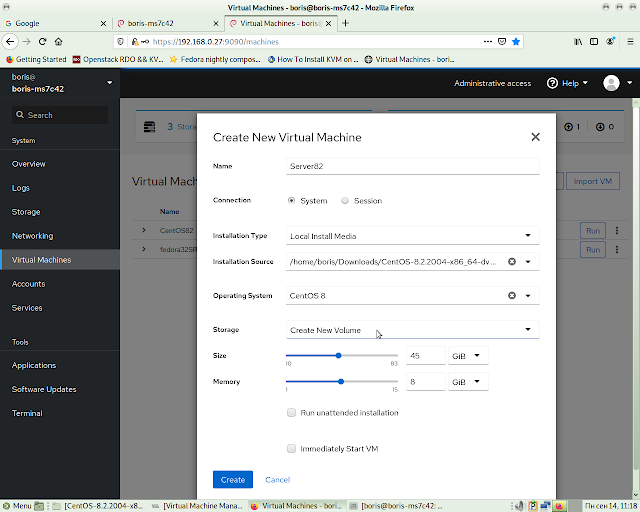Viewport: 640px width, 512px height.
Task: Cancel the virtual machine creation dialog
Action: click(x=277, y=479)
